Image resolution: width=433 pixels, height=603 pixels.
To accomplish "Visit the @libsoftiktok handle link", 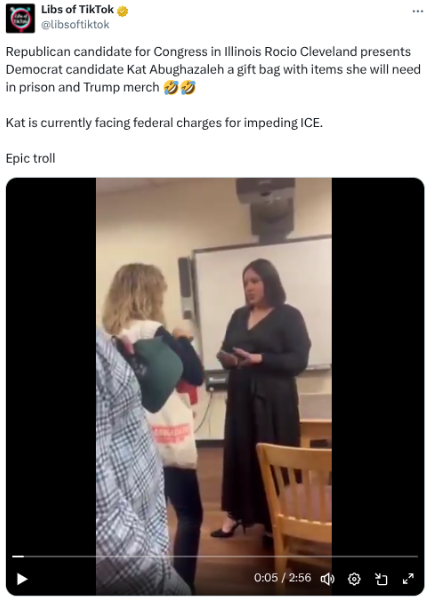I will tap(75, 25).
